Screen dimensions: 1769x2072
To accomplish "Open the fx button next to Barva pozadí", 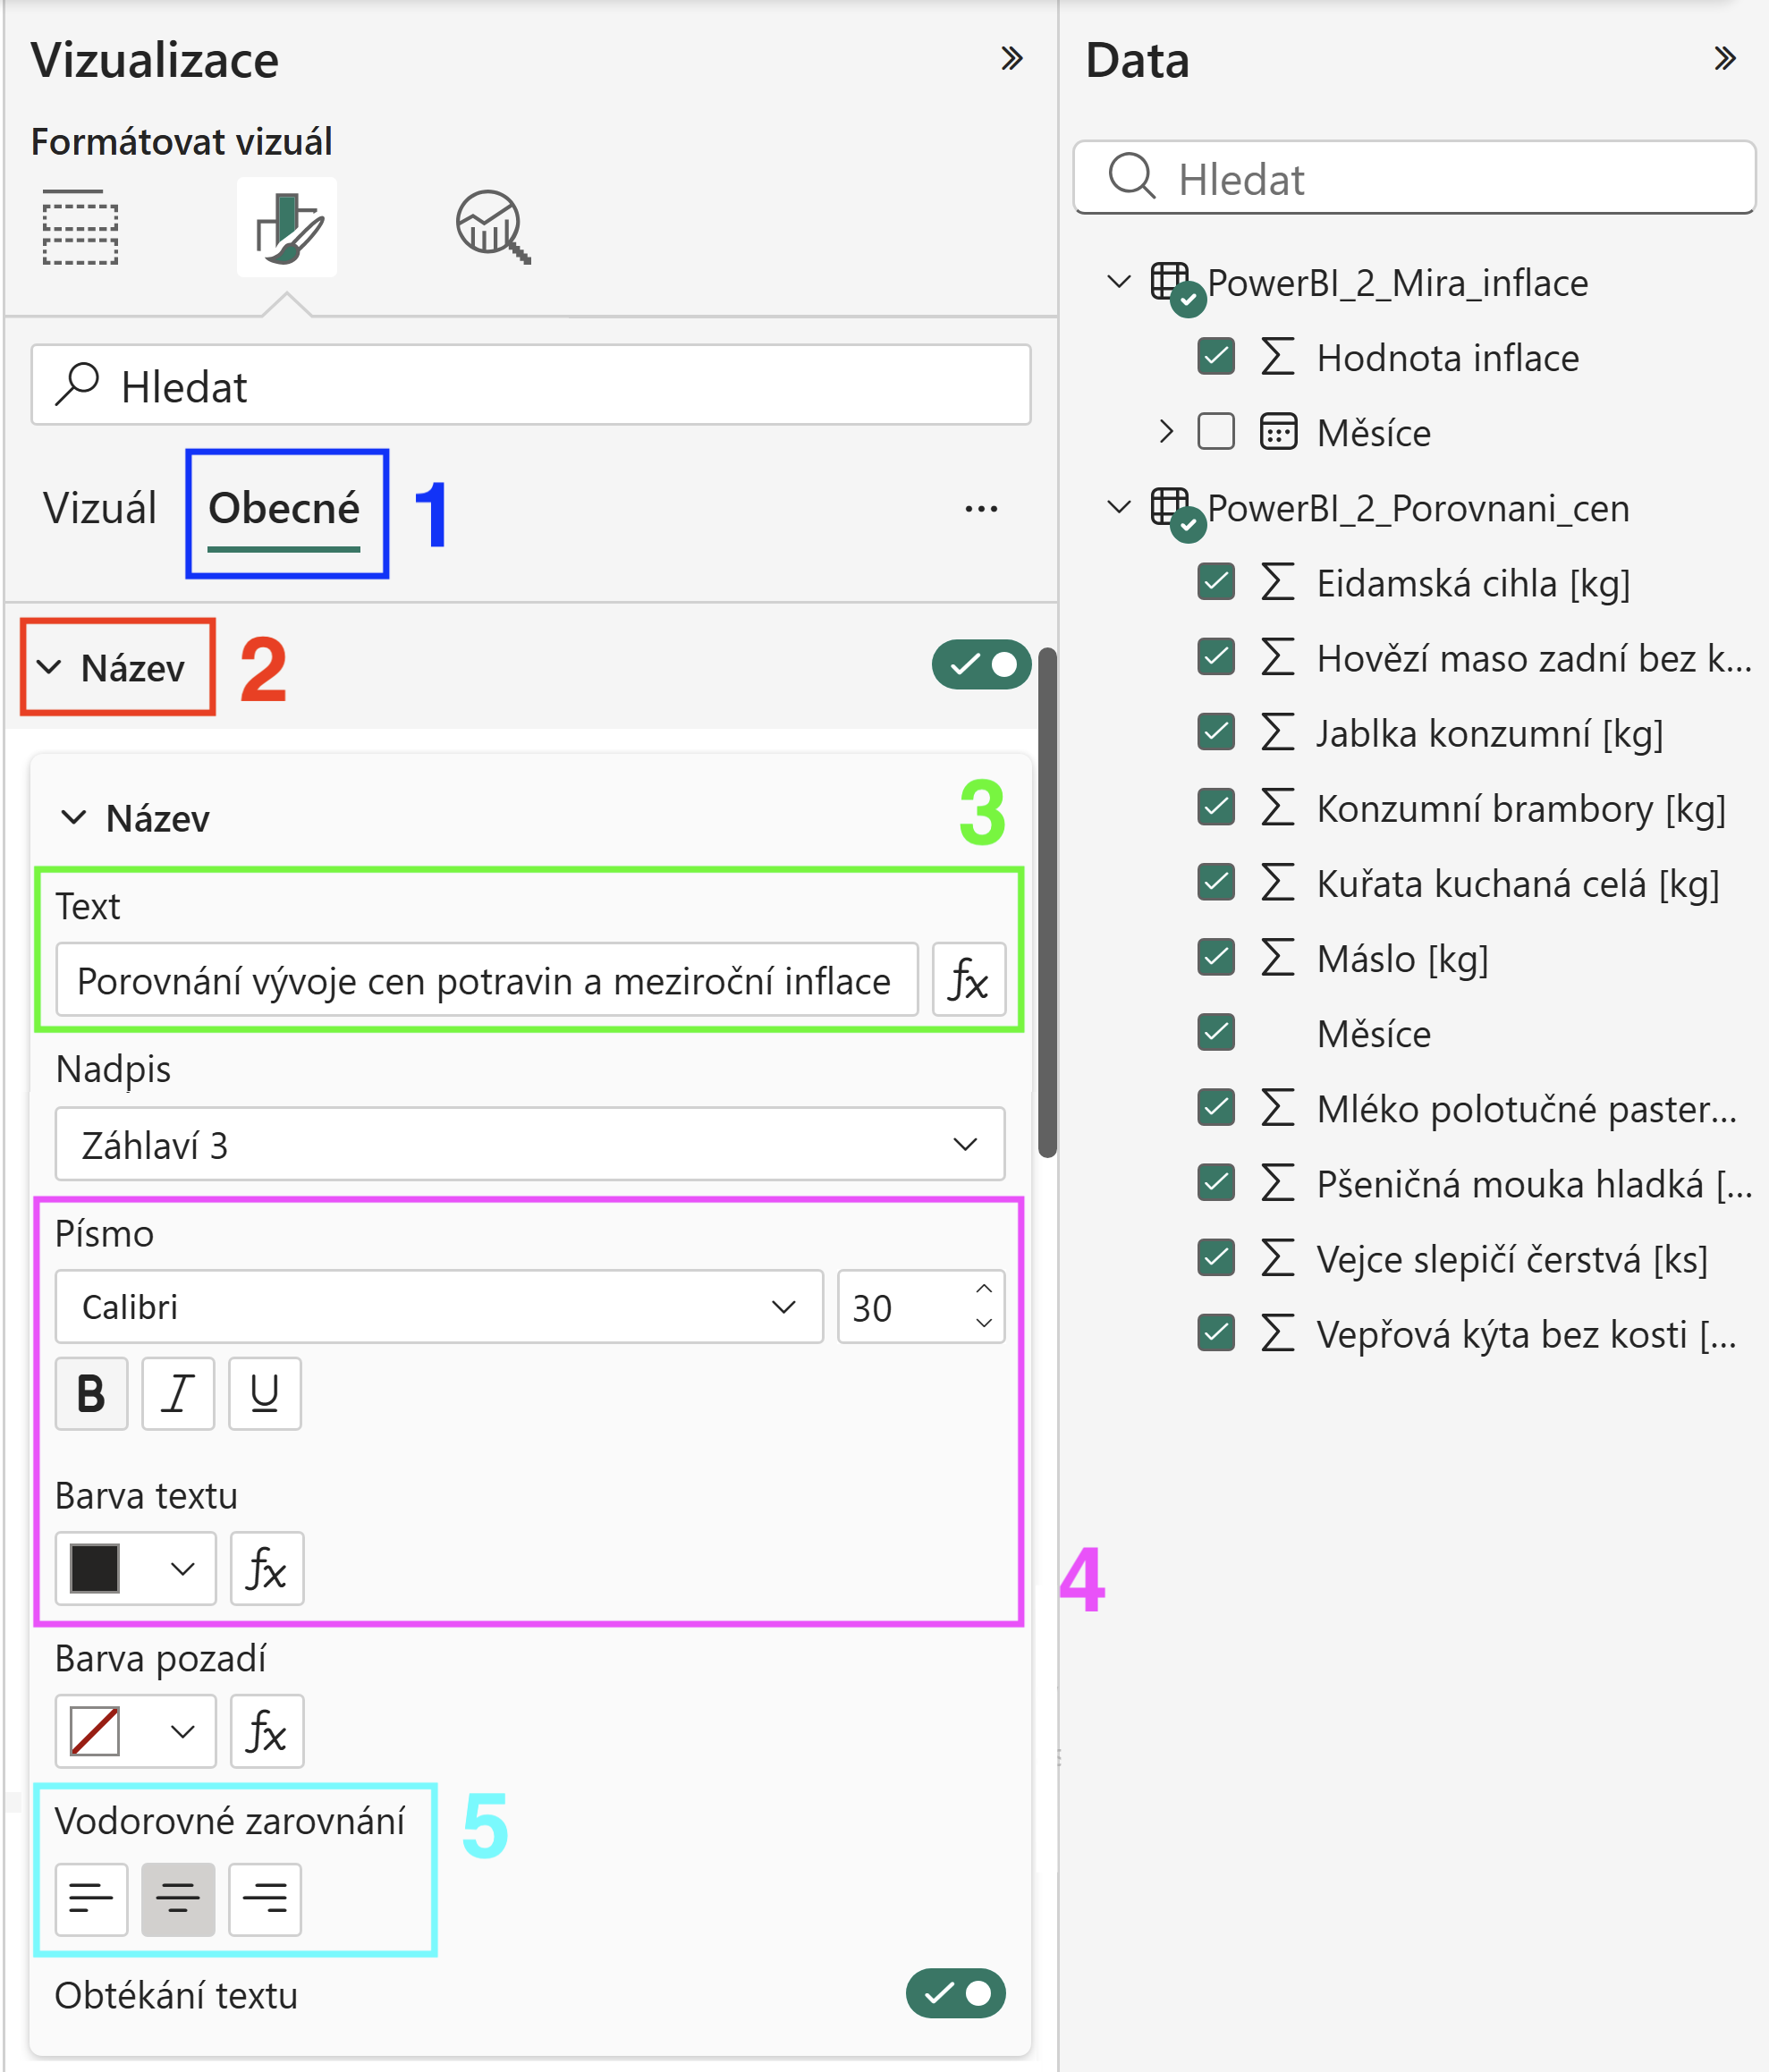I will coord(267,1731).
